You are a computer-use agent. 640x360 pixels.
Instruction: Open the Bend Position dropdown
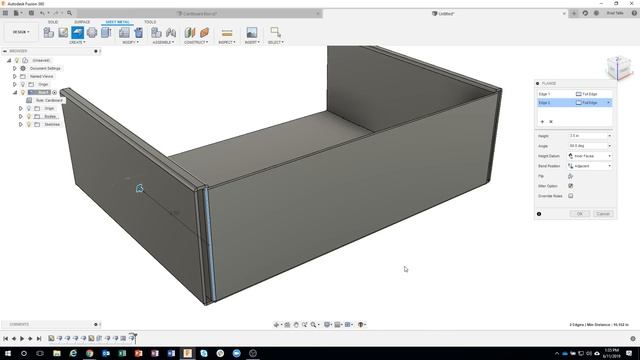click(590, 166)
